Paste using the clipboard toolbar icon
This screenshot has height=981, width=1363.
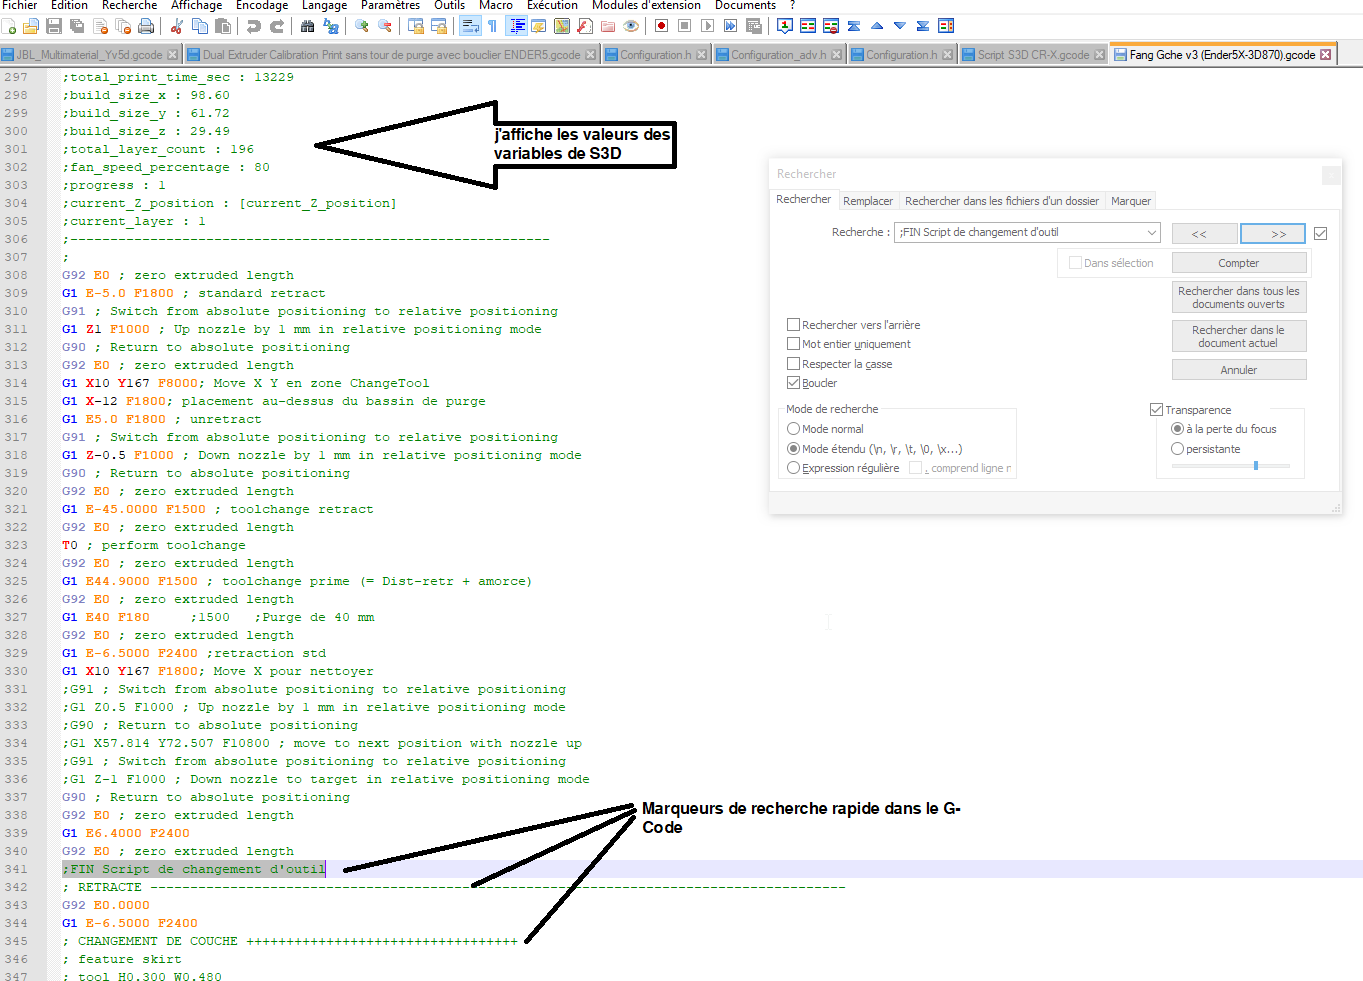(x=223, y=26)
